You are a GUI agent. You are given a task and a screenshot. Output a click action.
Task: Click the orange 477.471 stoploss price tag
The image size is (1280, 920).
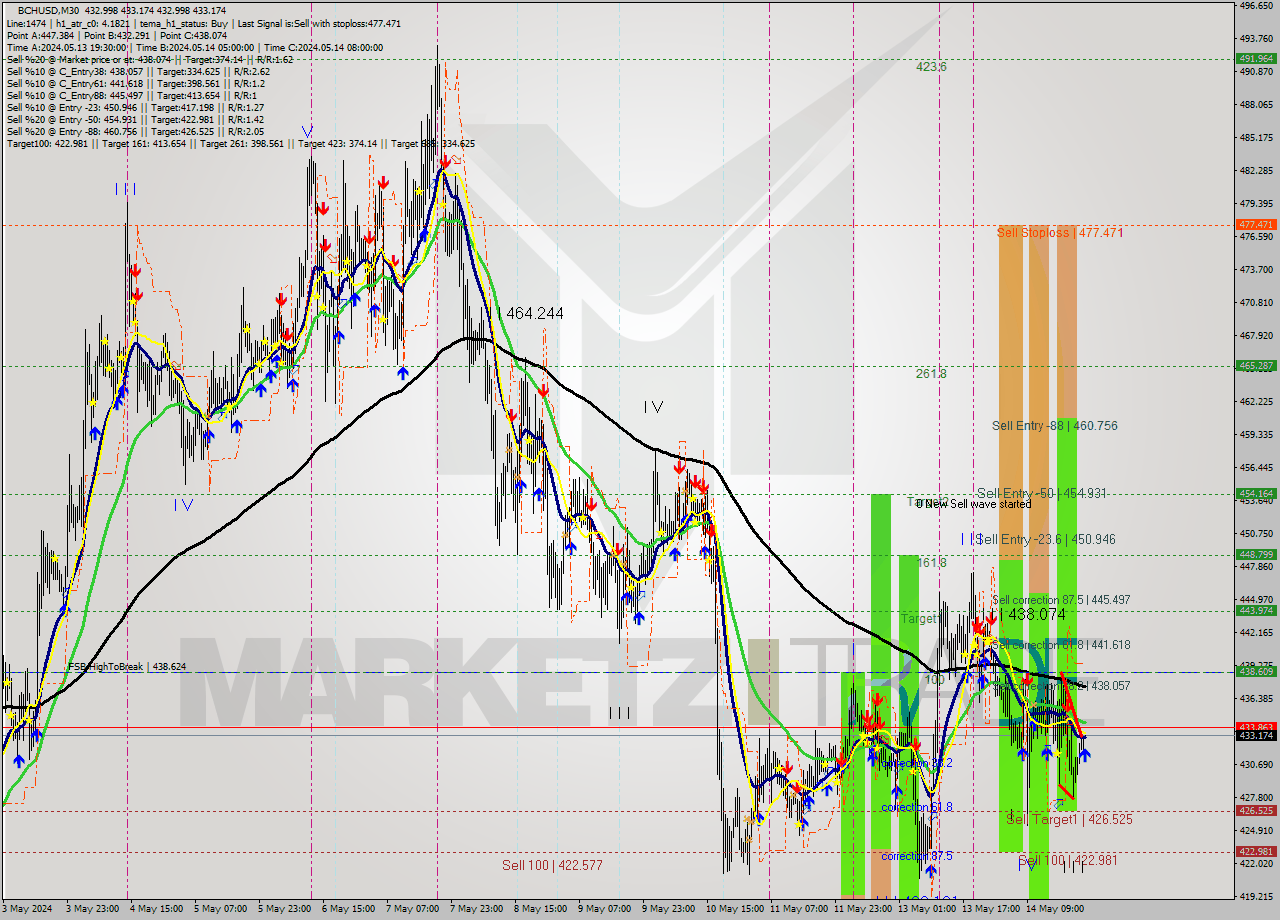point(1256,225)
